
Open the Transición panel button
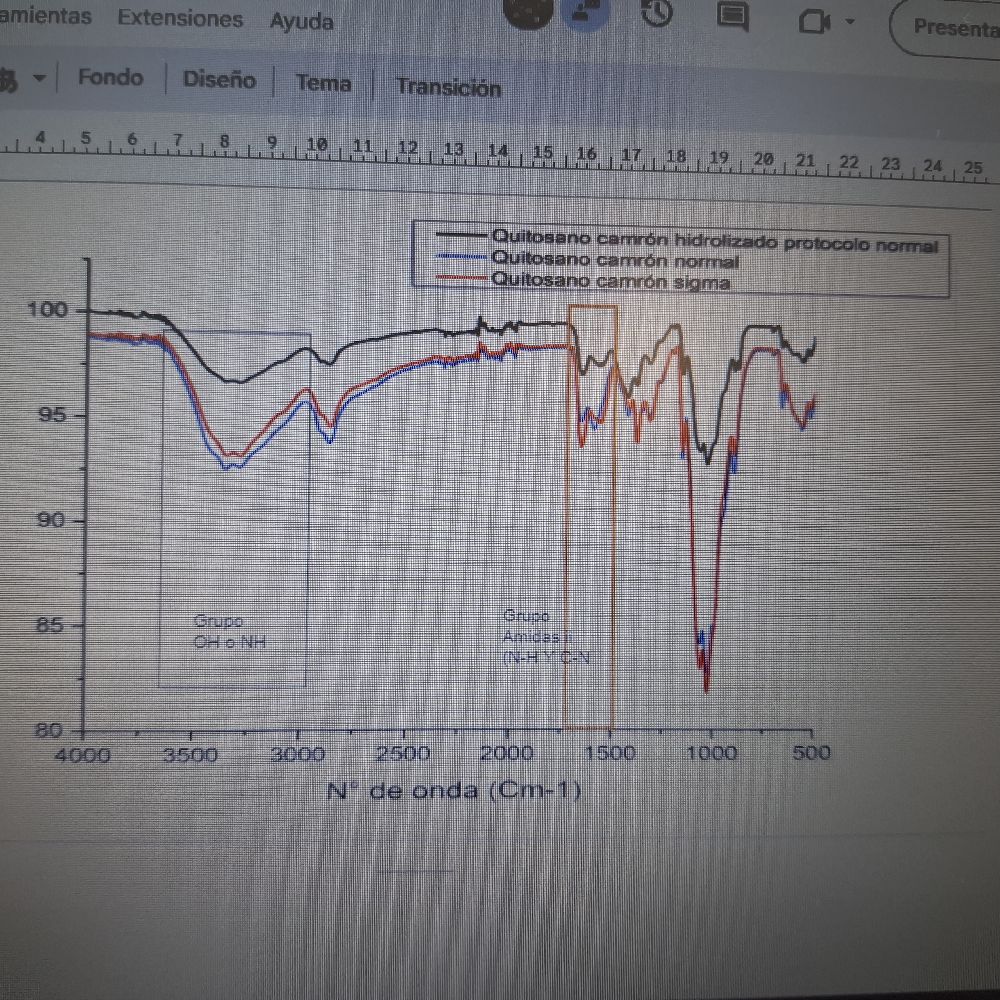448,87
